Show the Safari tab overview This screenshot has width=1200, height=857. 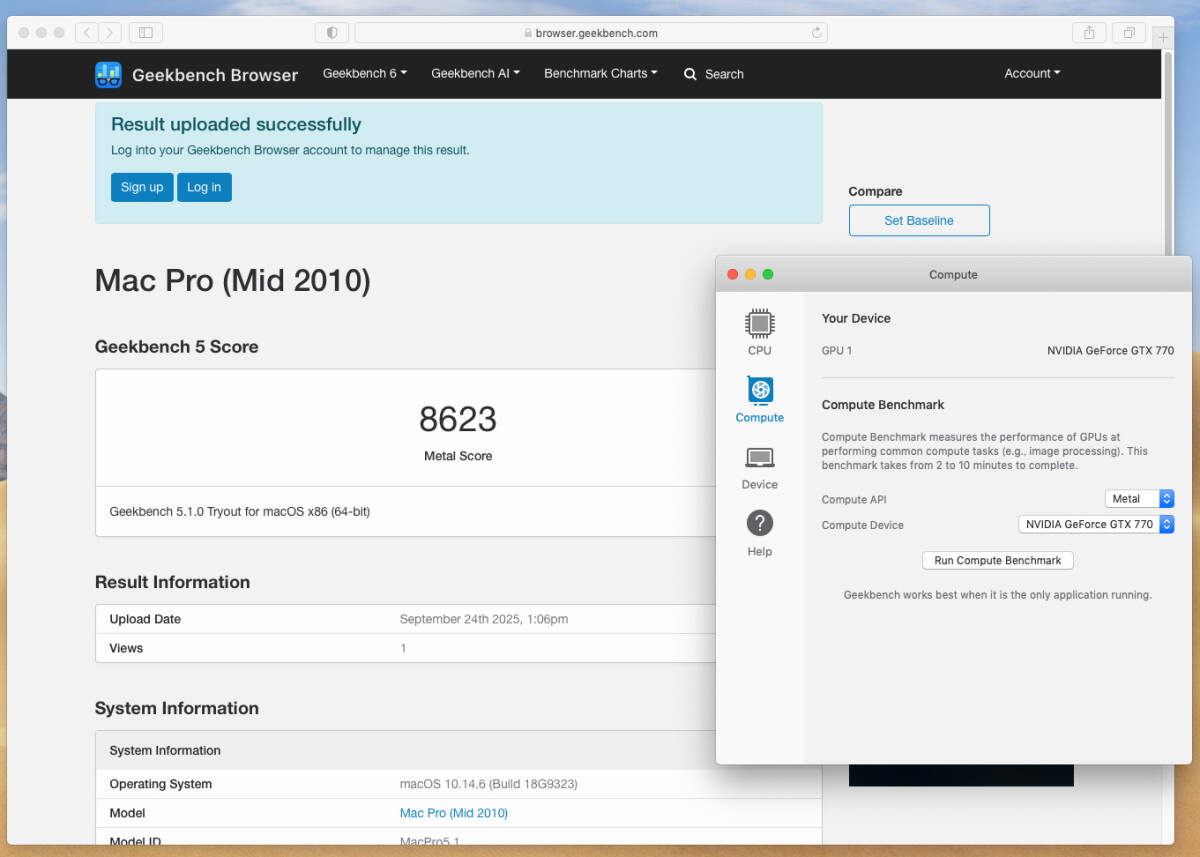(x=1128, y=33)
